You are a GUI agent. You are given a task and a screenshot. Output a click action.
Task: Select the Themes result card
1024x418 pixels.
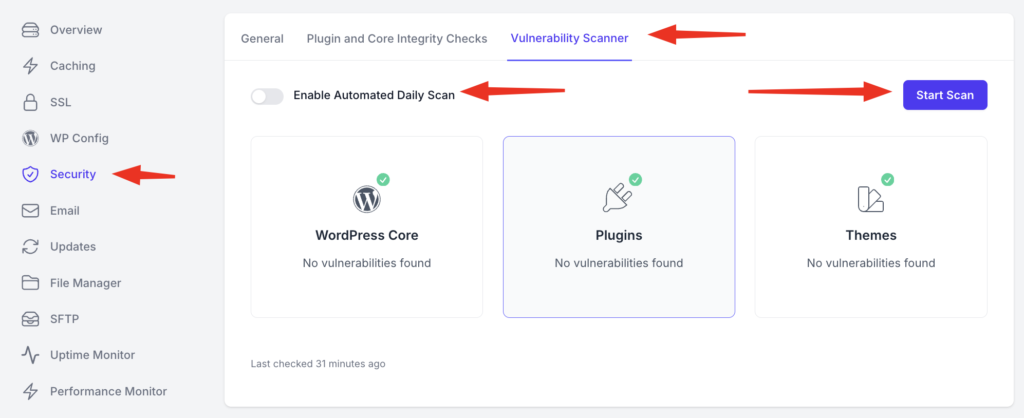[870, 227]
